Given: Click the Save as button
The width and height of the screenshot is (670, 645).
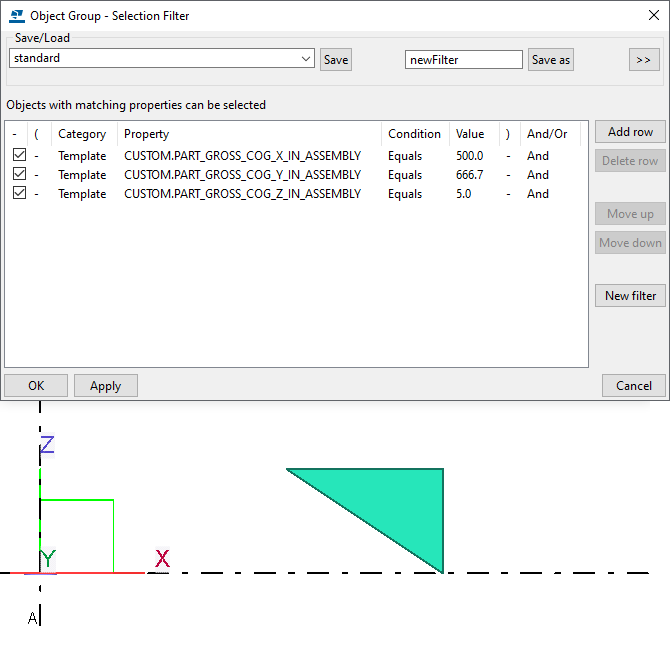Looking at the screenshot, I should pos(551,60).
